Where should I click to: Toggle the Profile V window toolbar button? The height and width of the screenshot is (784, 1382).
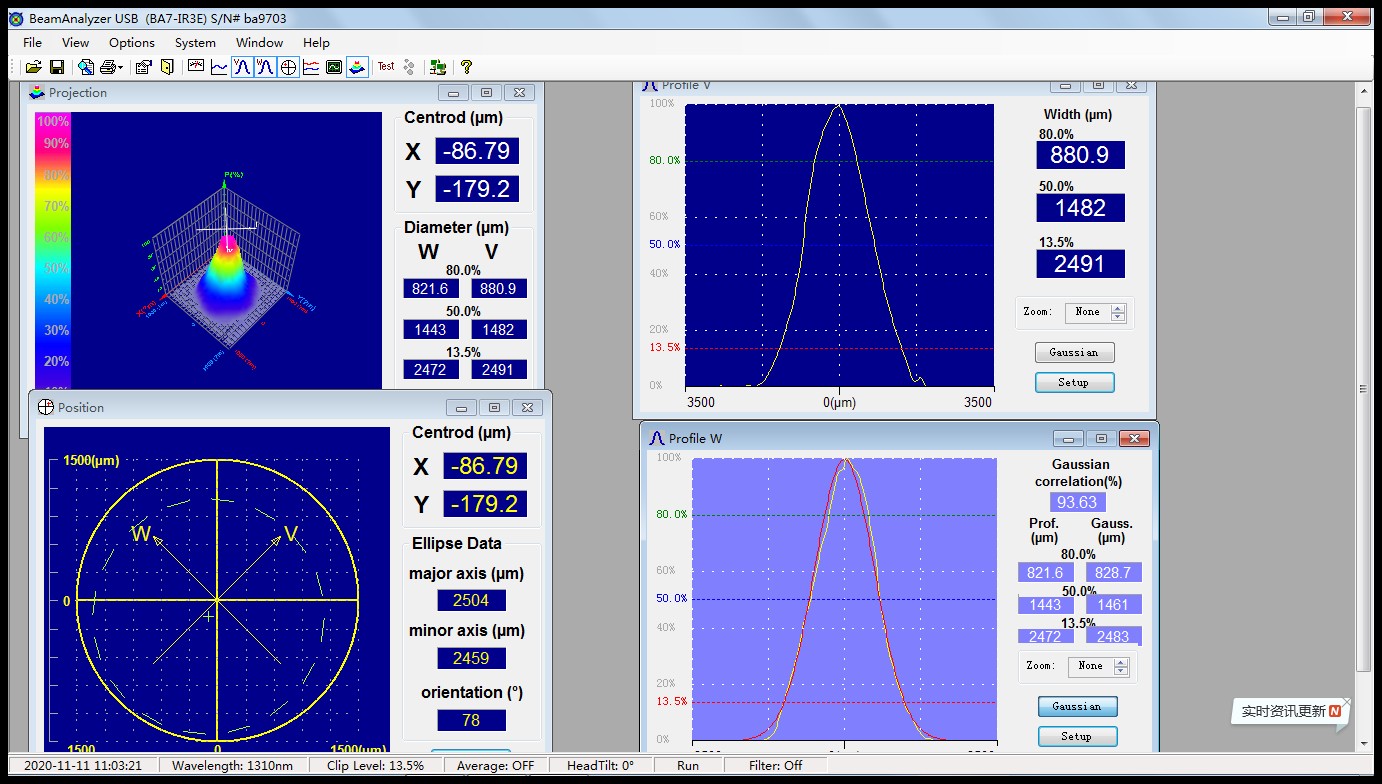point(242,67)
